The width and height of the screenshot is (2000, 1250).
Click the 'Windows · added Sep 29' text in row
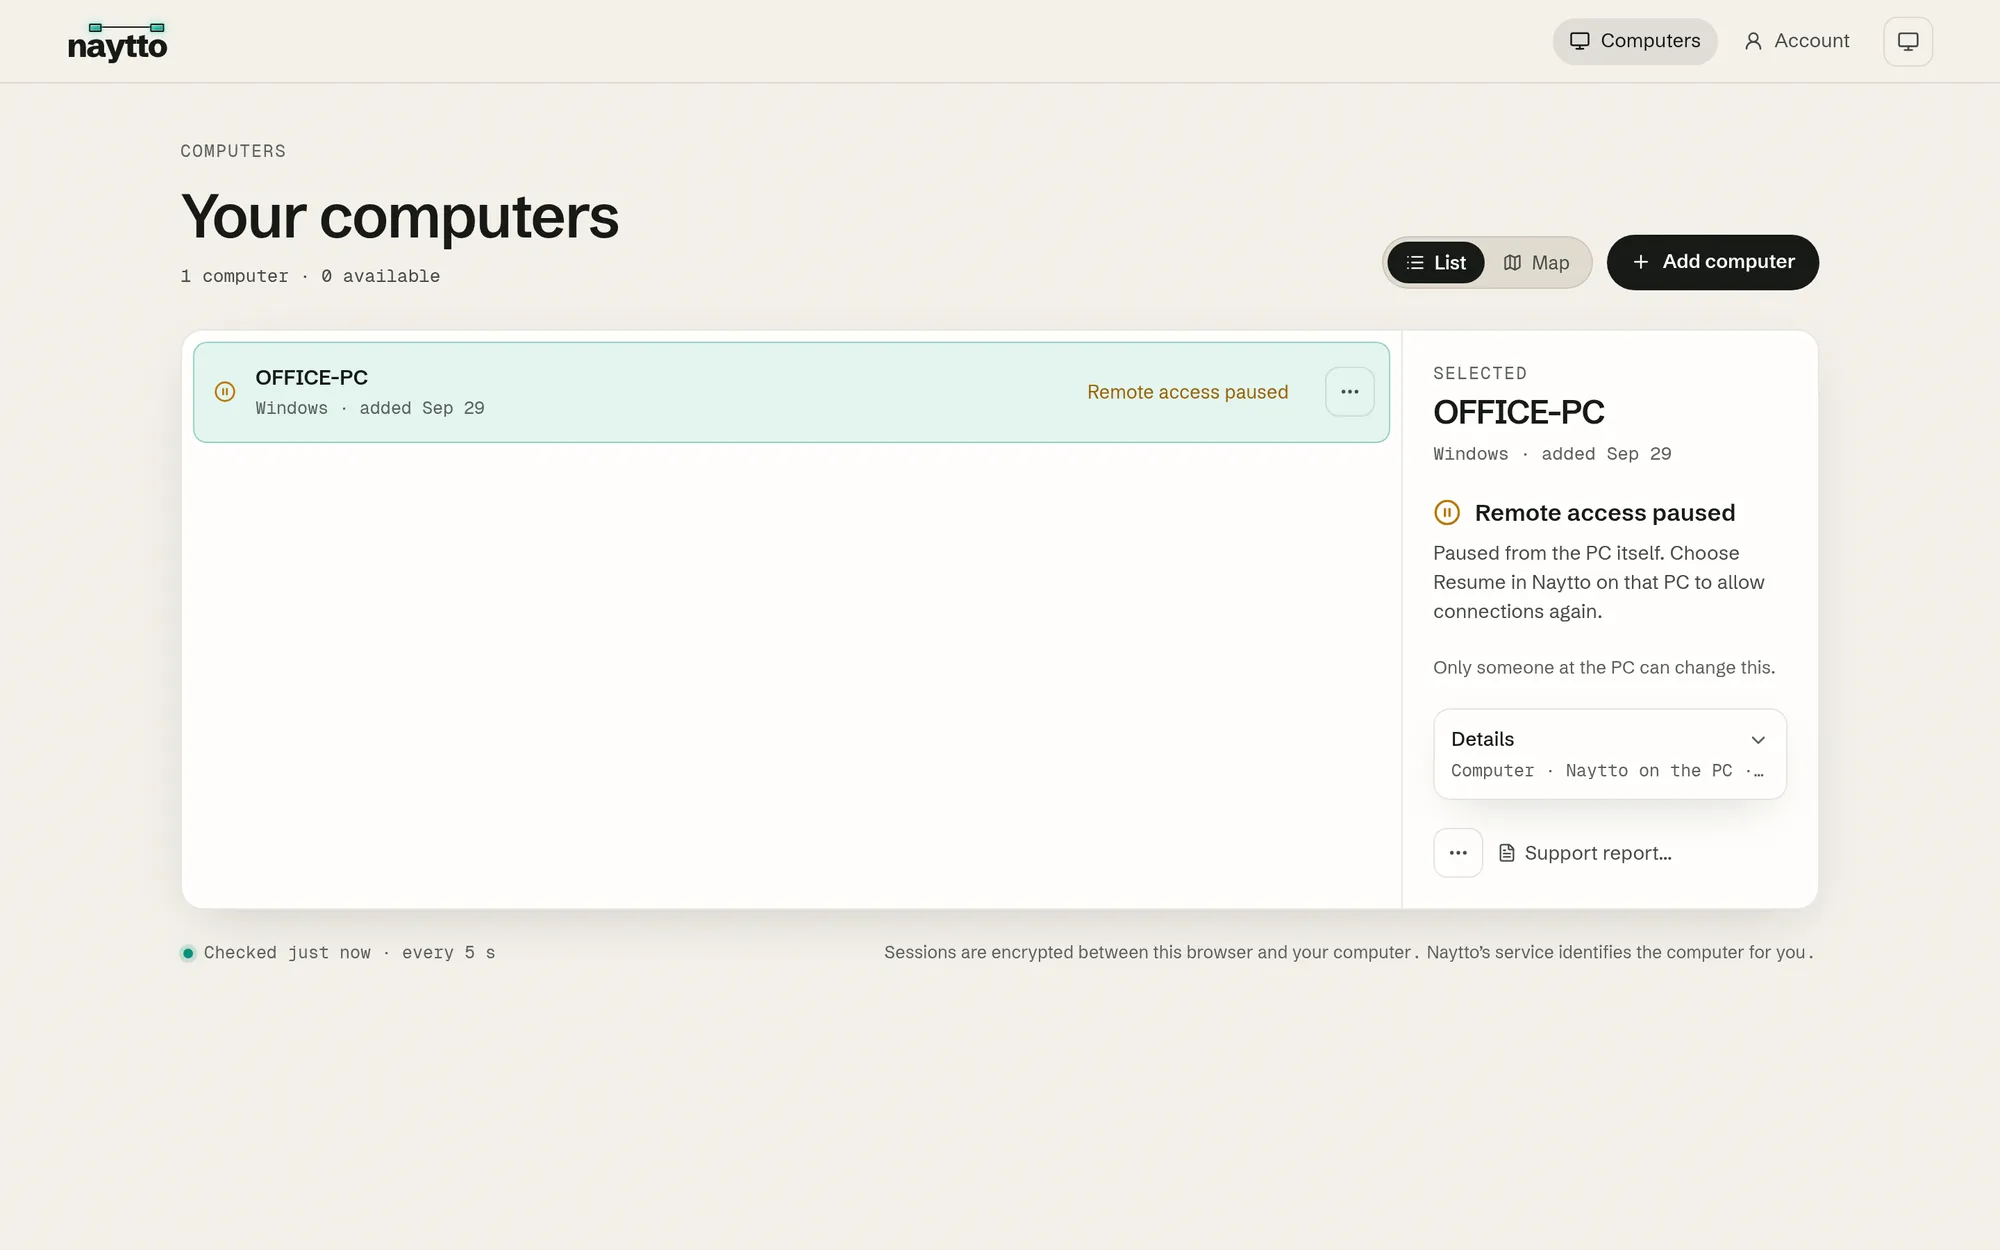[370, 408]
